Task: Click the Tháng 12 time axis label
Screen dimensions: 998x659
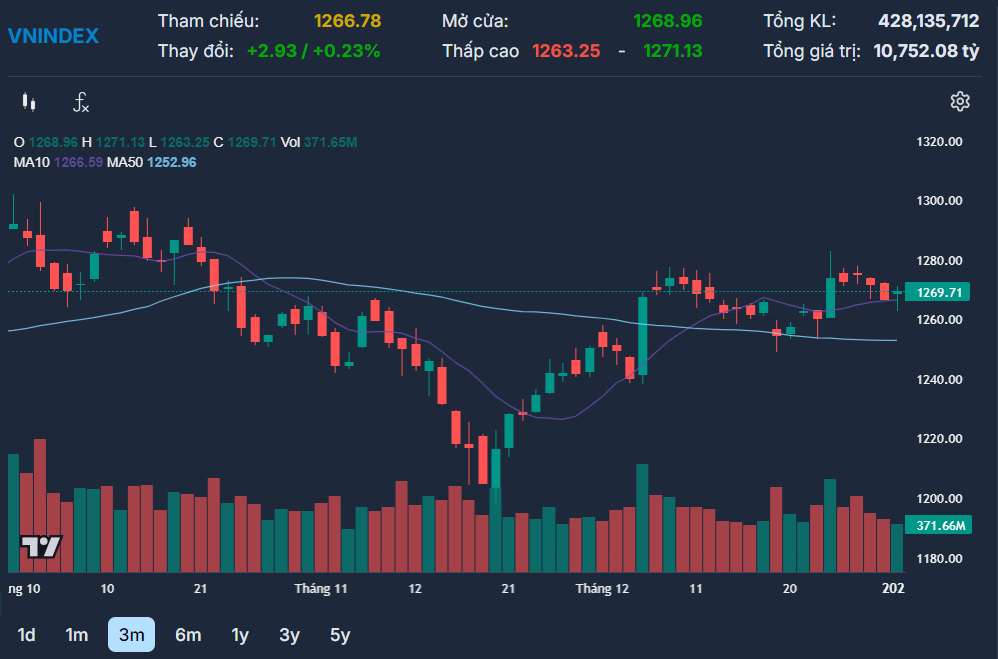Action: tap(602, 589)
